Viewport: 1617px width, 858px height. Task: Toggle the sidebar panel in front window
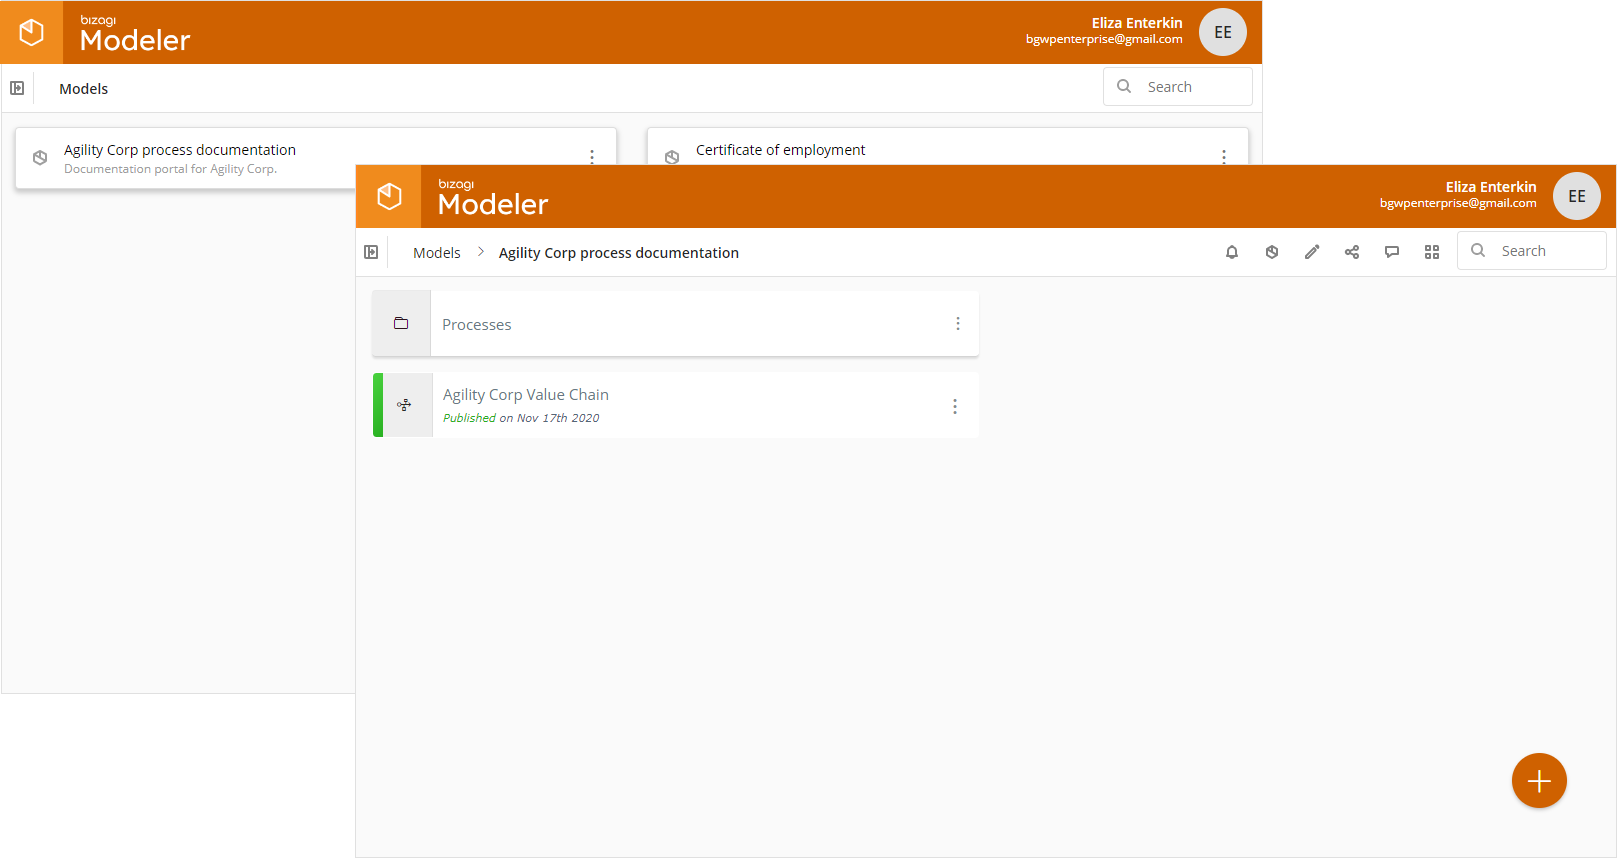tap(371, 252)
